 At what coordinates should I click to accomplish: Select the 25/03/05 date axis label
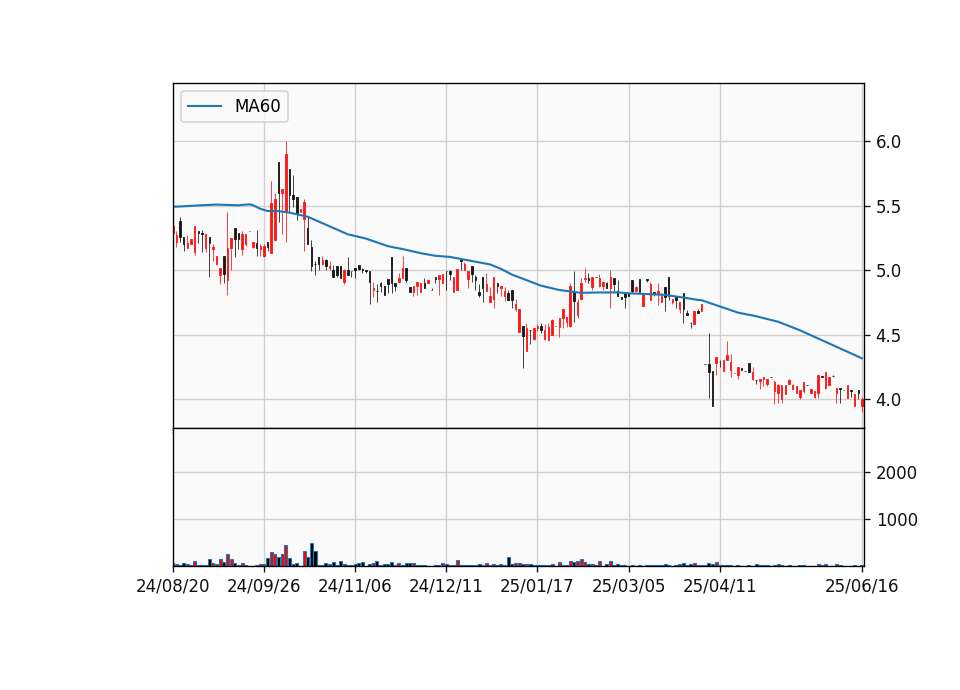[629, 586]
